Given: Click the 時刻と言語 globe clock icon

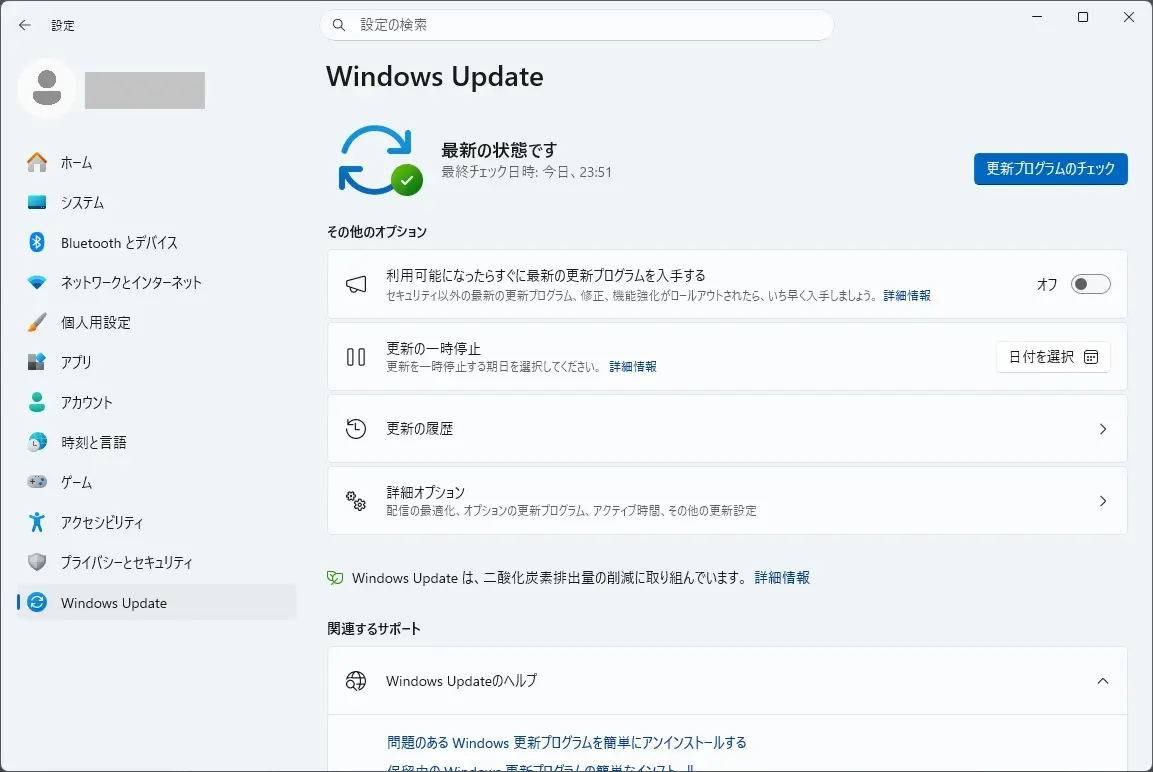Looking at the screenshot, I should 37,442.
